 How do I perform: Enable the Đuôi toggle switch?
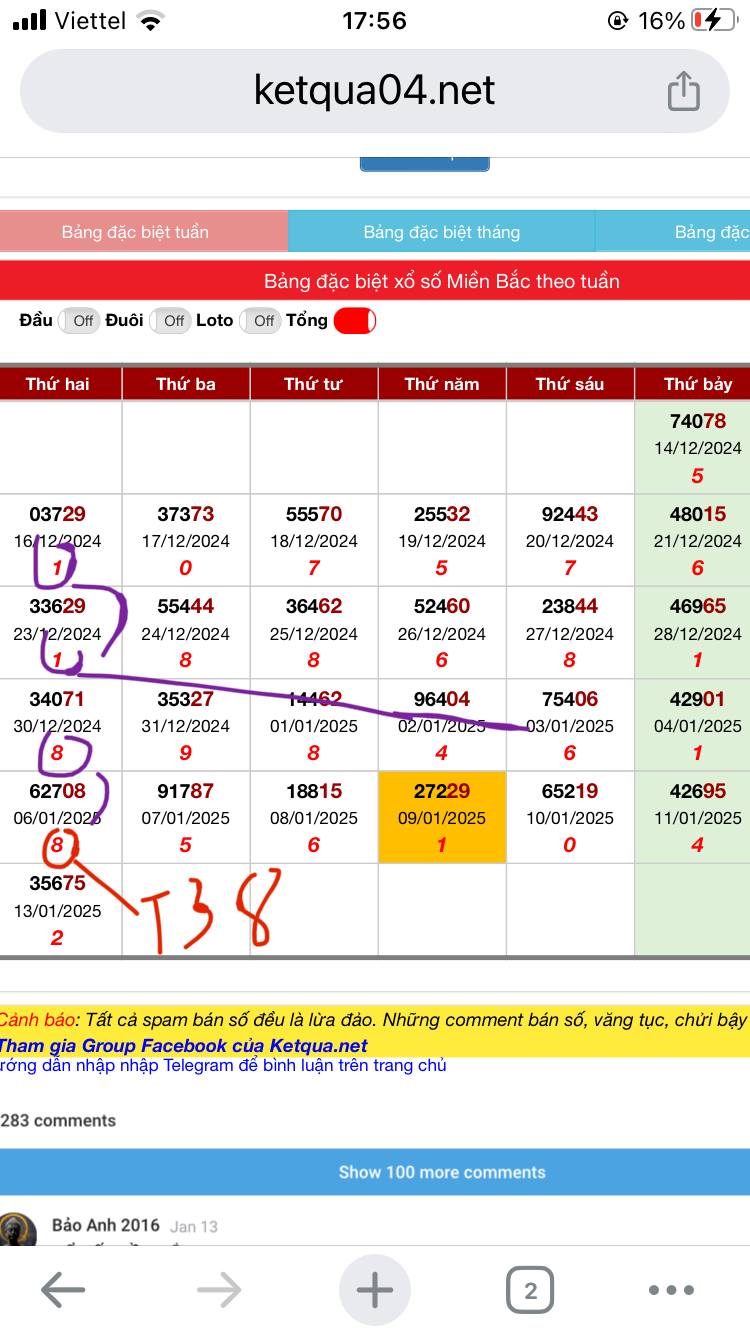pyautogui.click(x=170, y=321)
